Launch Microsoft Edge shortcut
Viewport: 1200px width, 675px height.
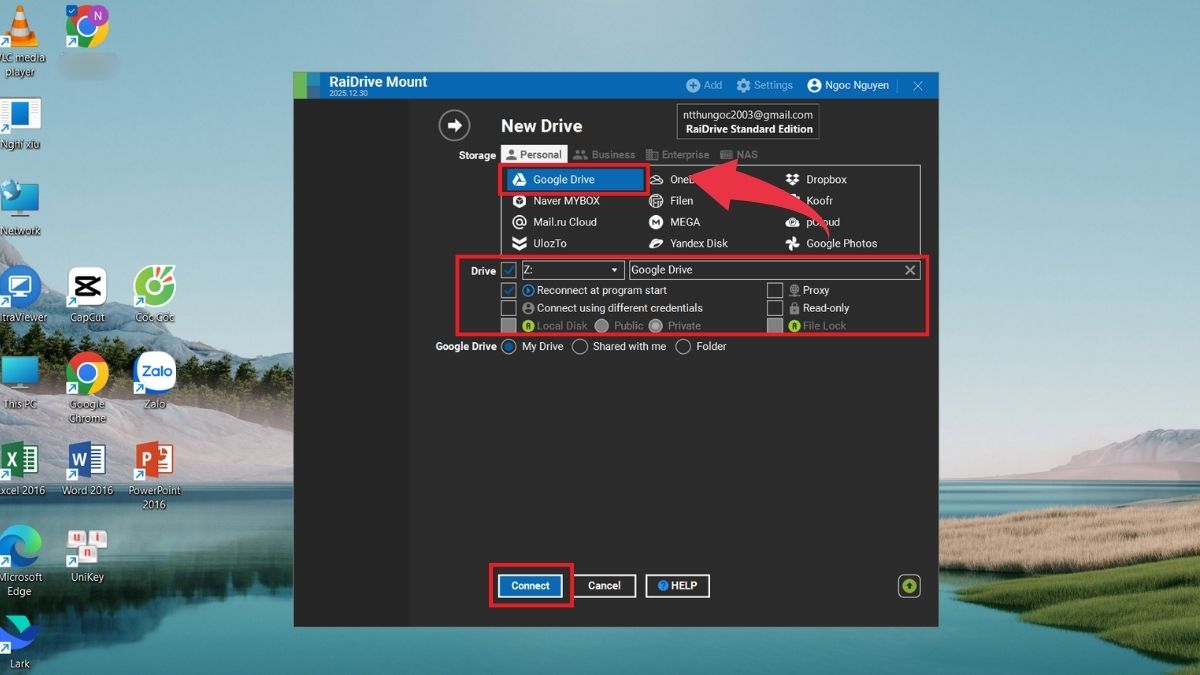(20, 561)
